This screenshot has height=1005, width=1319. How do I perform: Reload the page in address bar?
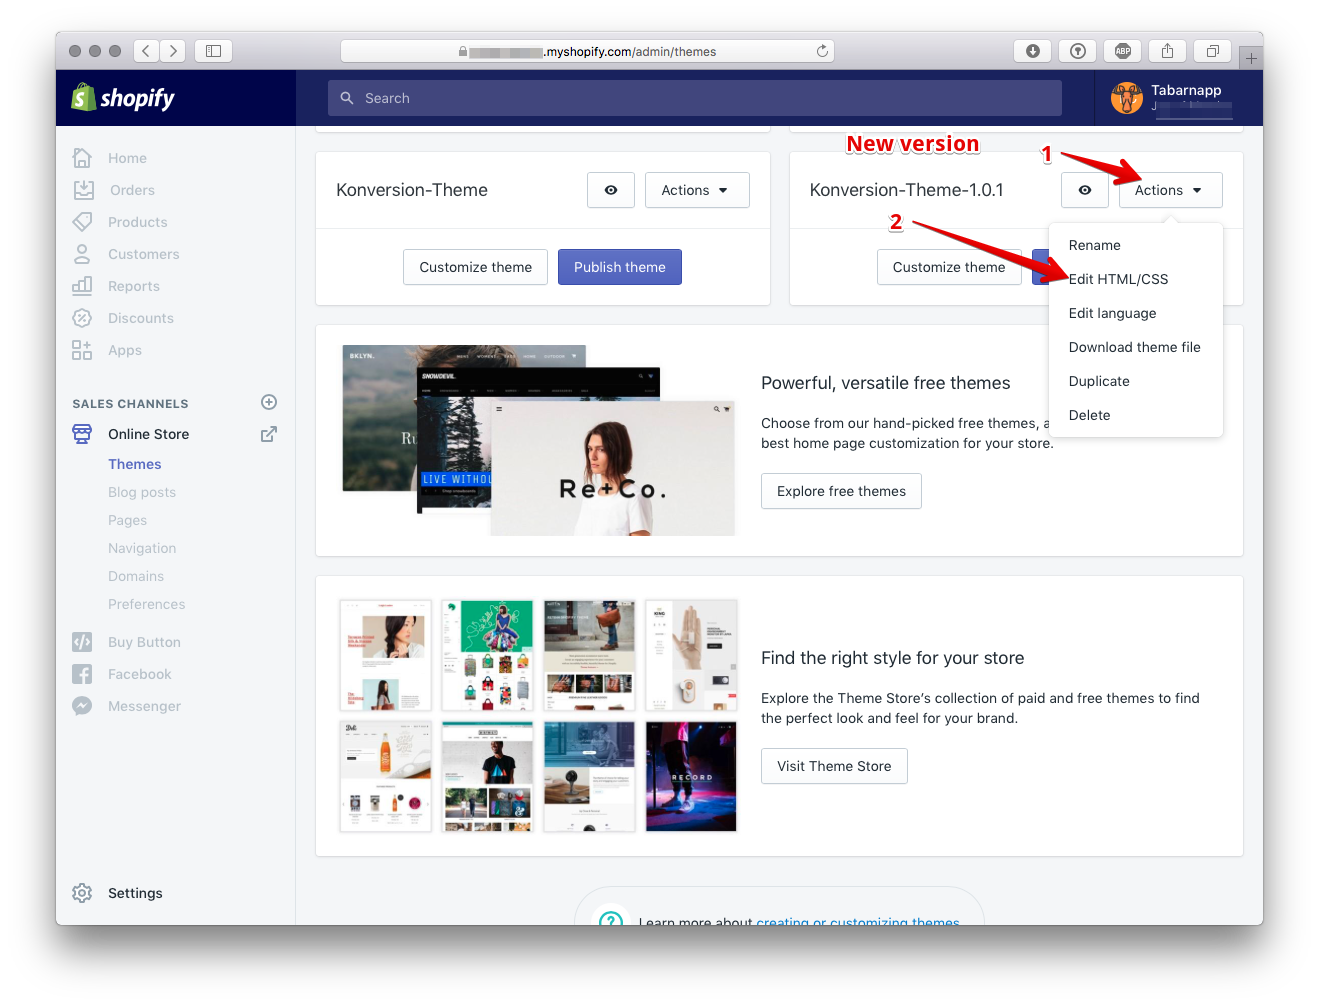[822, 51]
